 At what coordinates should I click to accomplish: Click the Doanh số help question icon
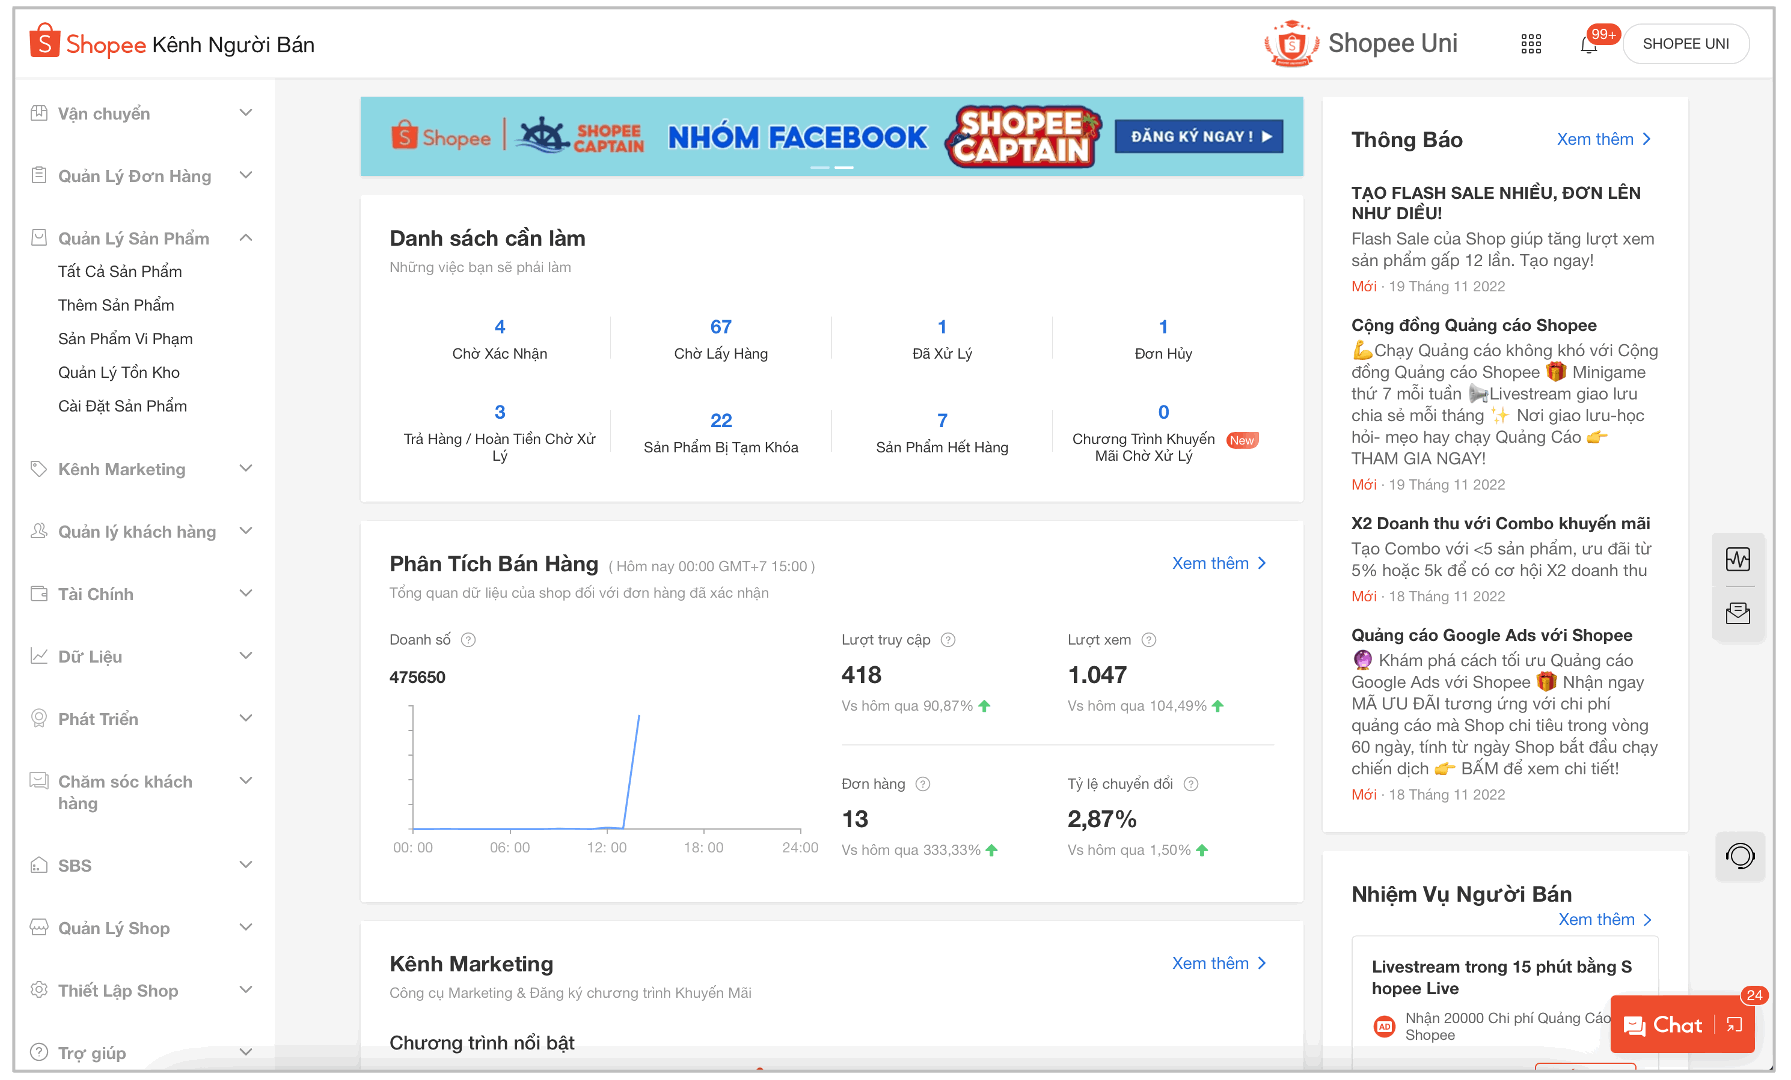pyautogui.click(x=468, y=640)
